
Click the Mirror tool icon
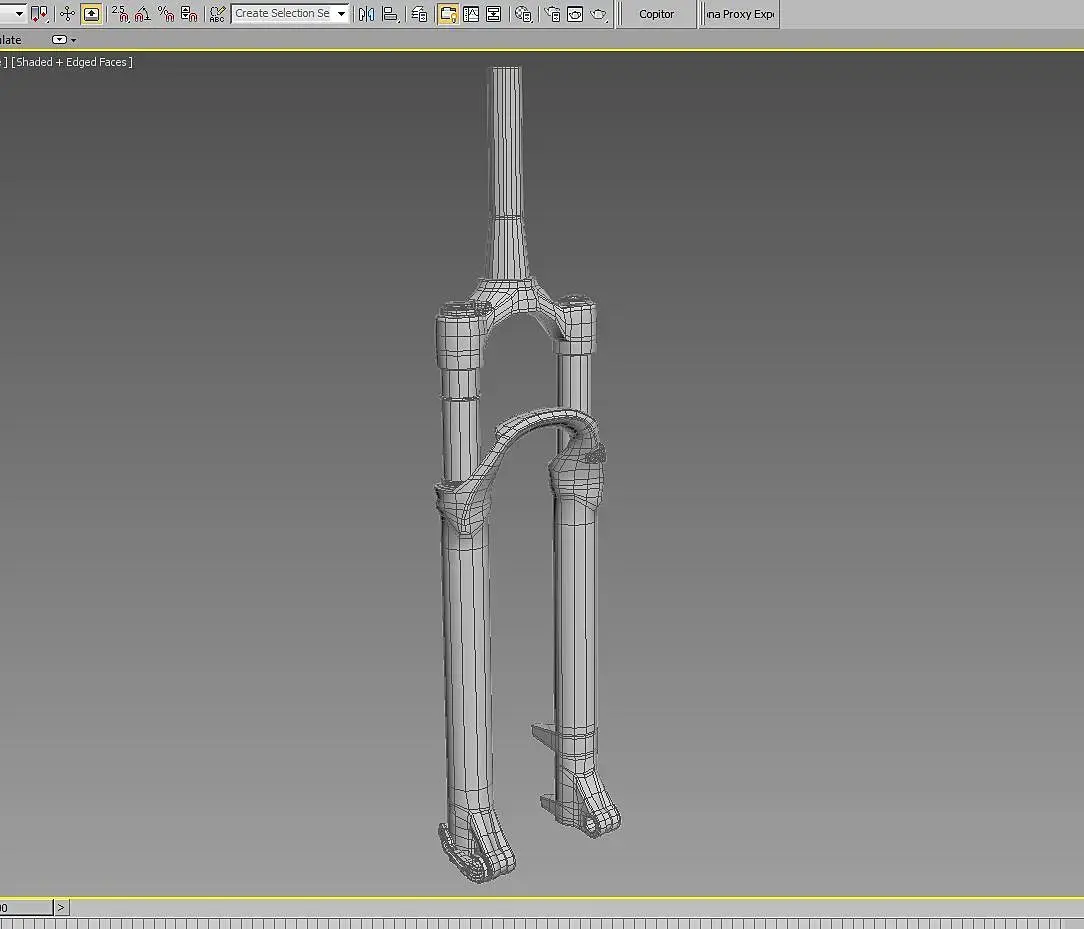[366, 14]
